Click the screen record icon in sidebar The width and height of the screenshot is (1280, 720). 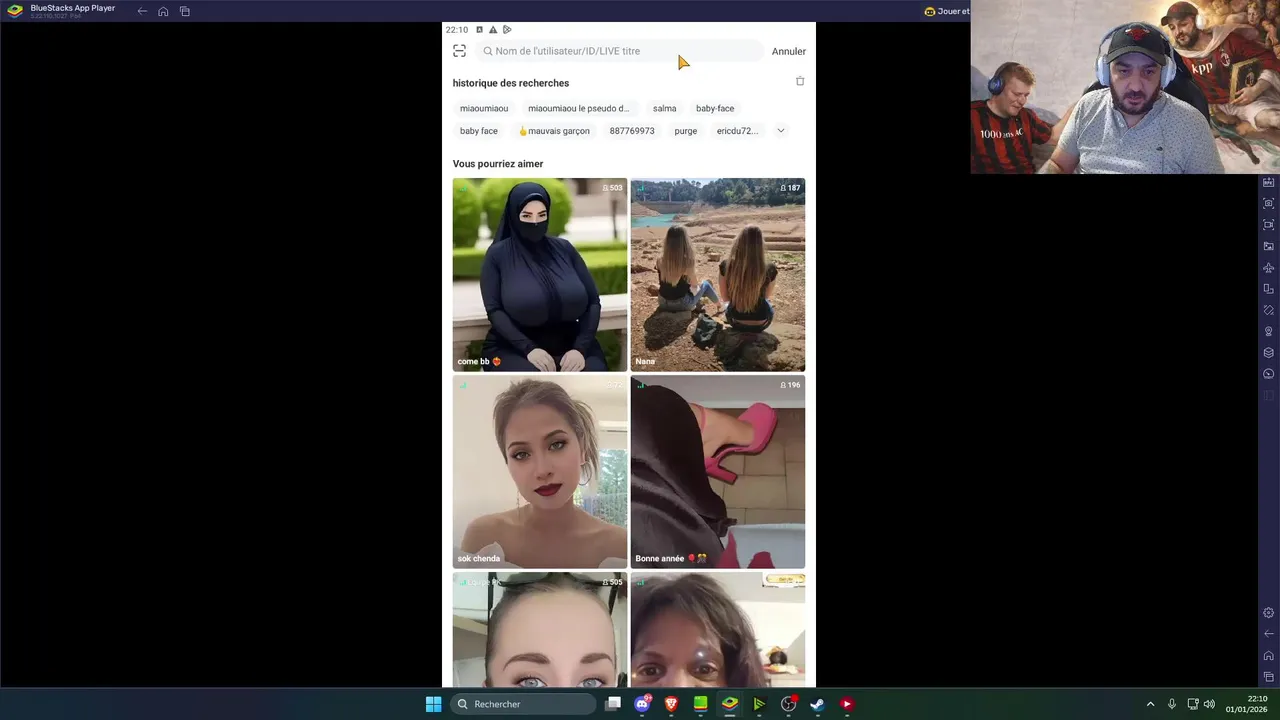(x=1269, y=225)
